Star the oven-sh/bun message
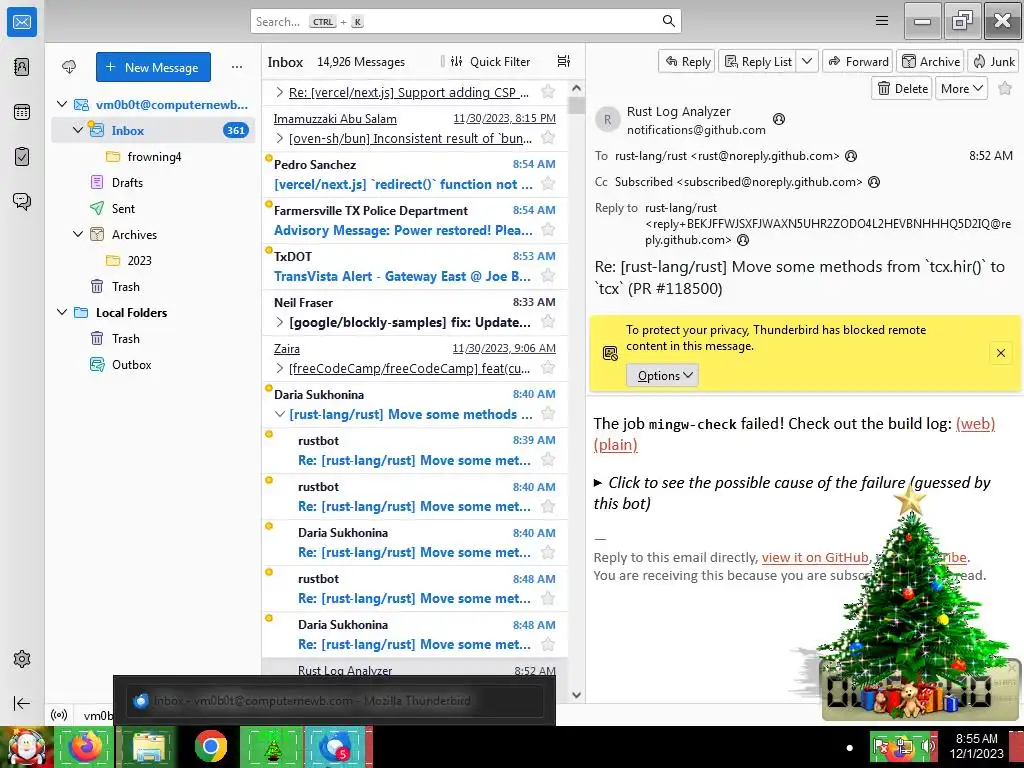The width and height of the screenshot is (1024, 768). (x=548, y=138)
